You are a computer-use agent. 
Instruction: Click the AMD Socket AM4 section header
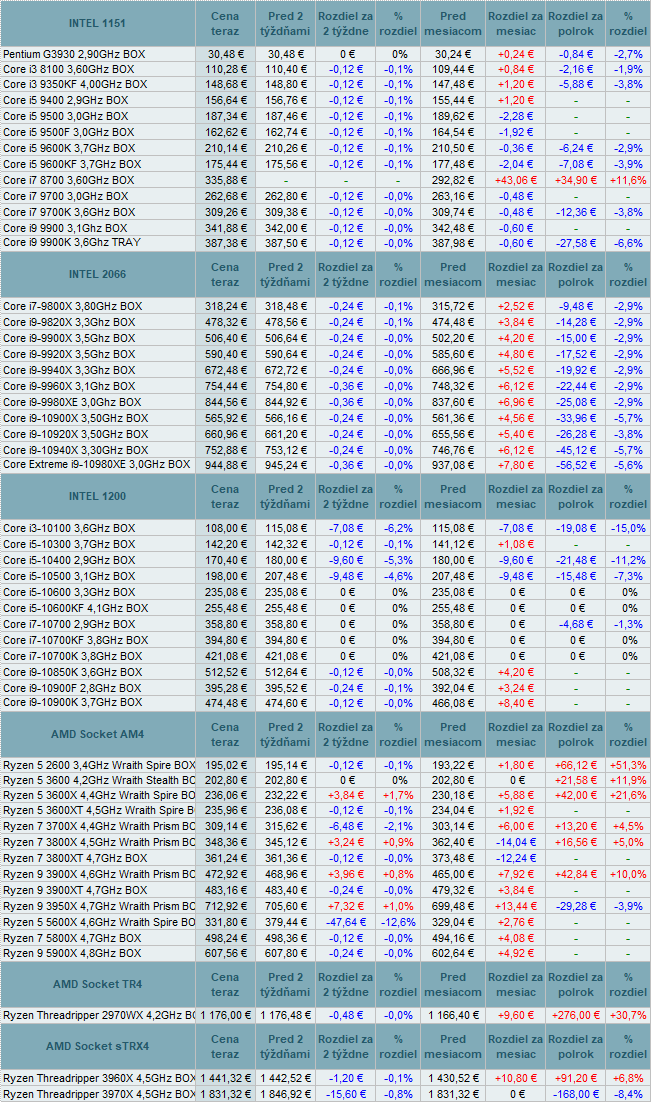[x=97, y=734]
